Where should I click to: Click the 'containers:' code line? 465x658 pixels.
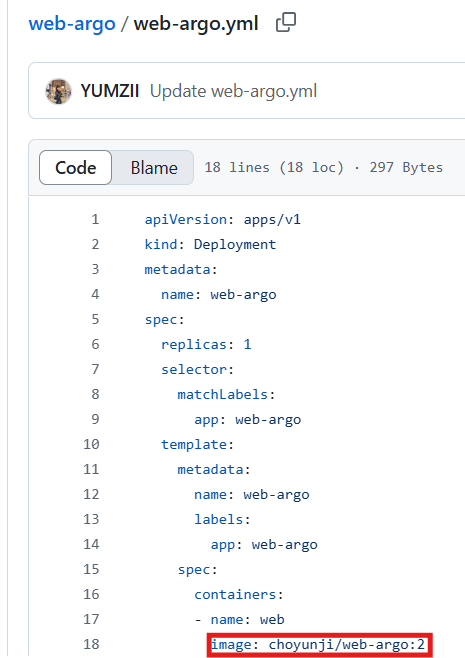pos(239,595)
